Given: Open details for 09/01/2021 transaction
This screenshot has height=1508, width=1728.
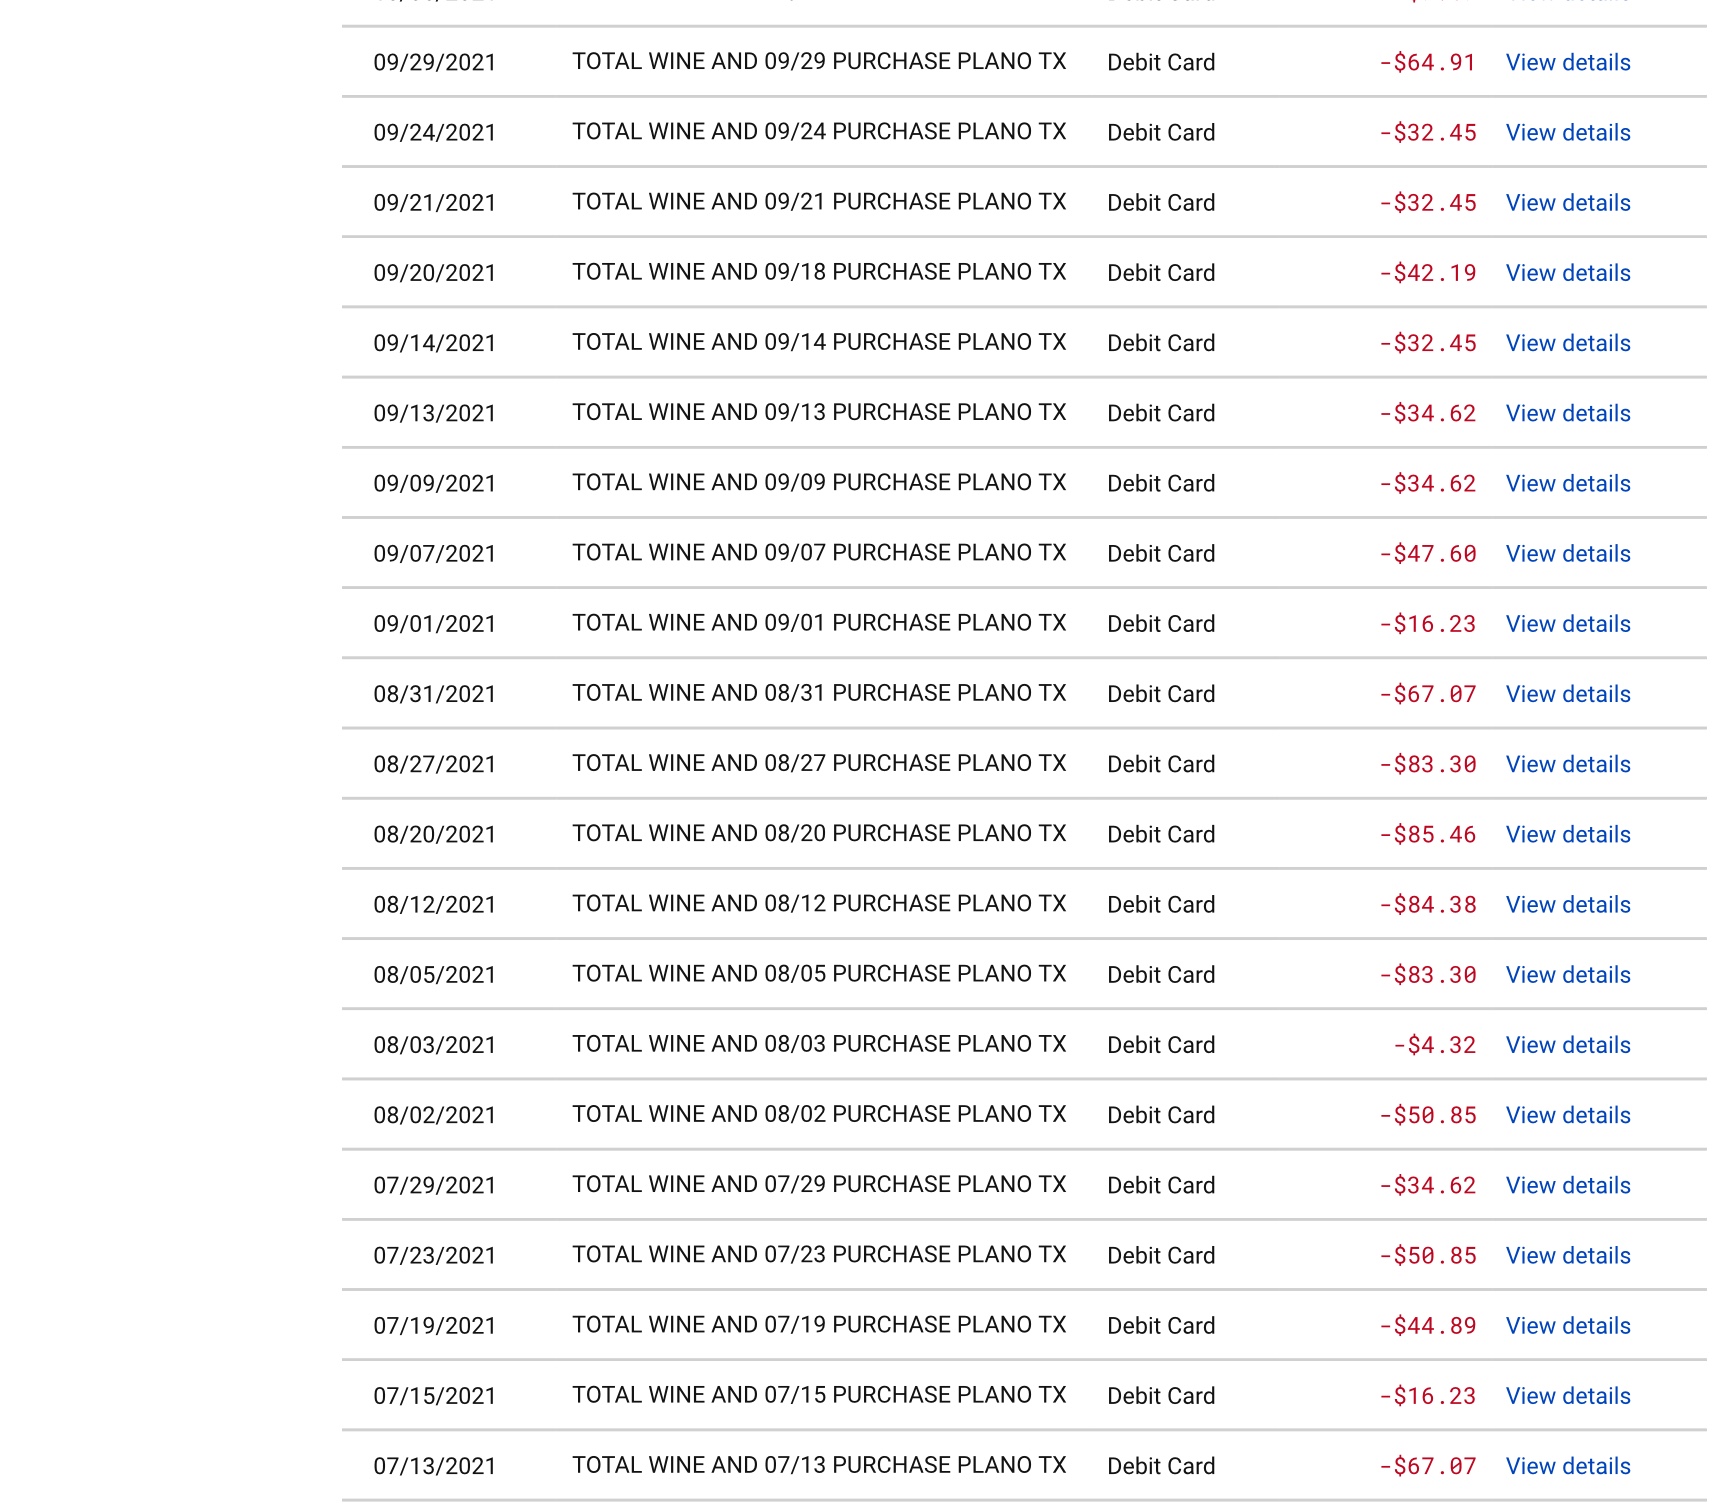Looking at the screenshot, I should [1567, 624].
